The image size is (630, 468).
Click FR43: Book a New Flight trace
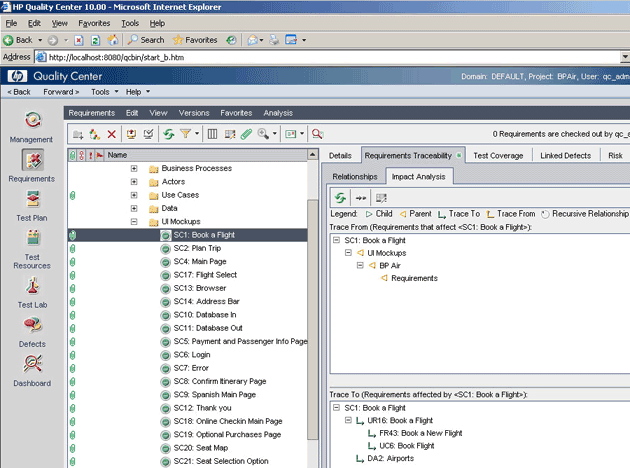coord(420,433)
